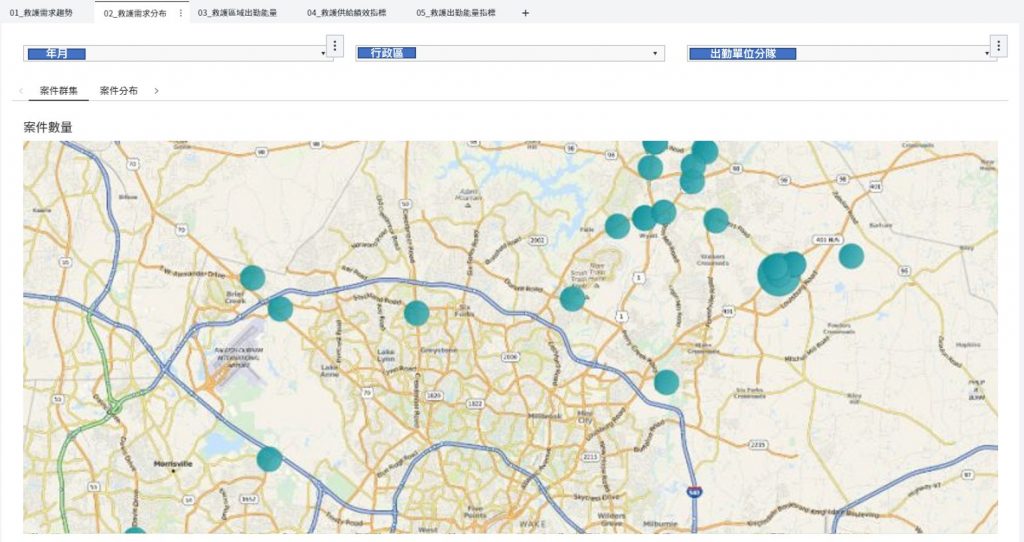Open the 01_救護需求趨勢 page tab
1024x542 pixels.
coord(41,12)
